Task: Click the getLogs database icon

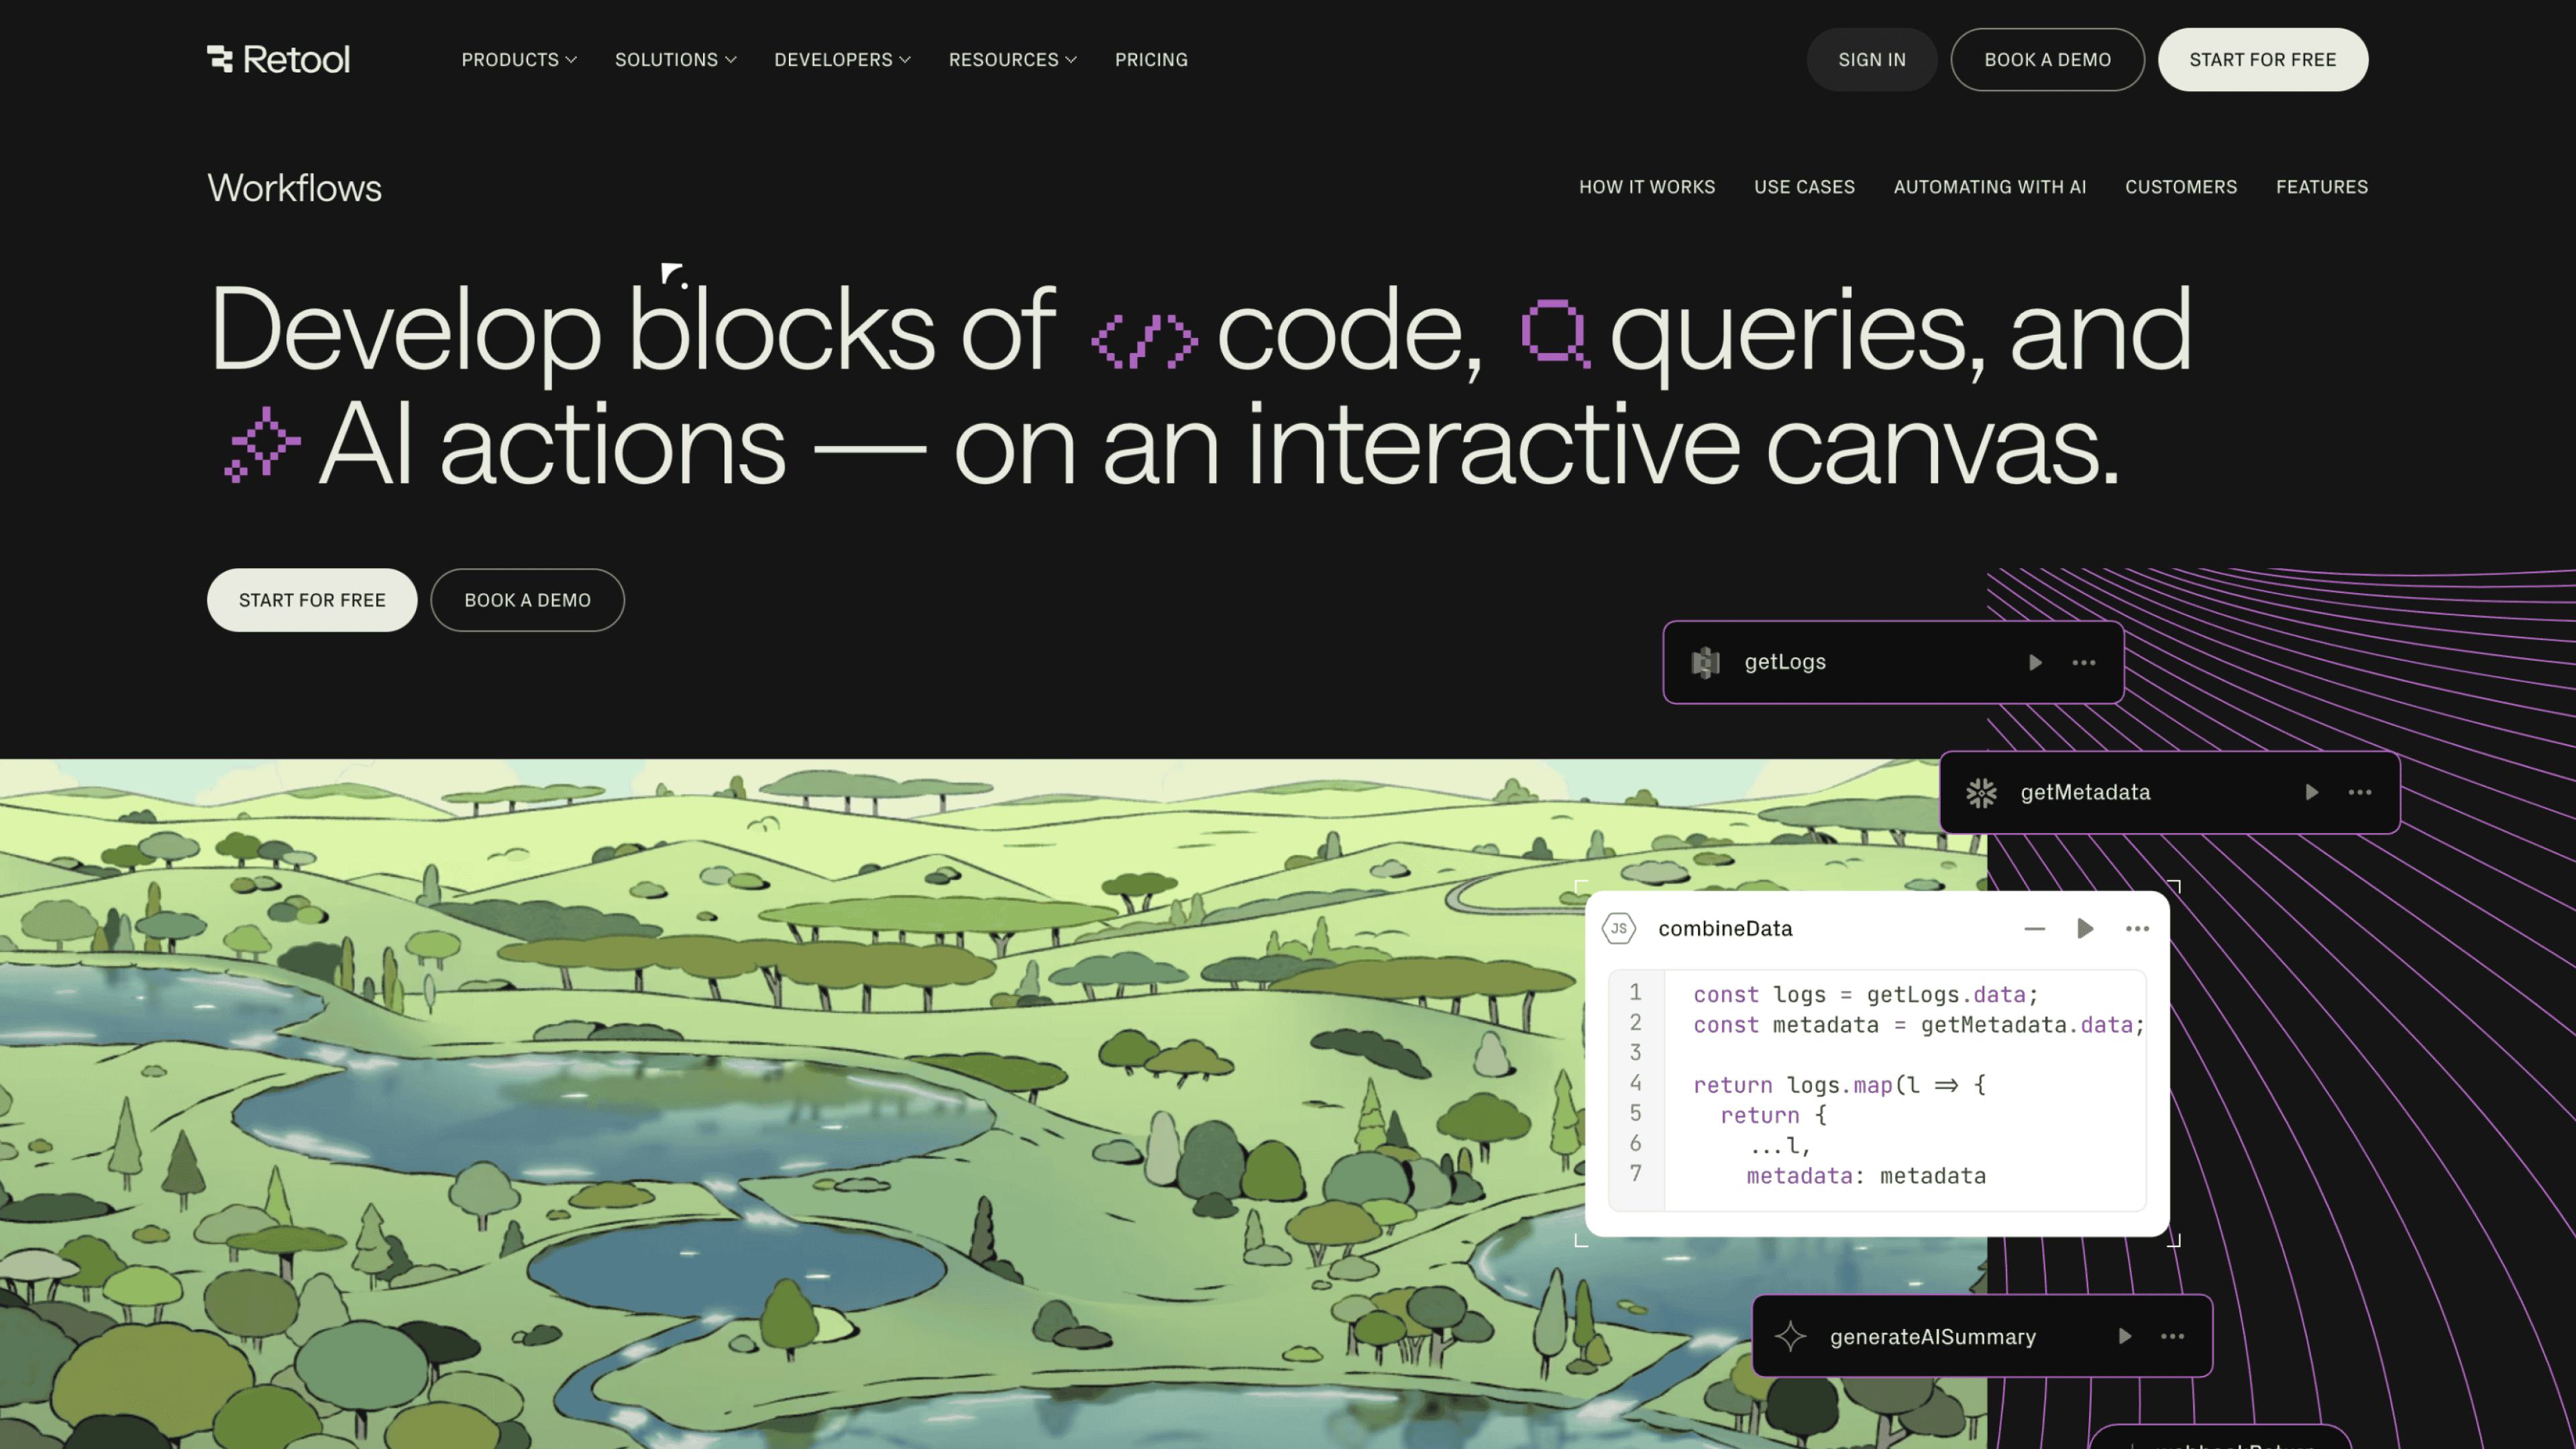Action: 1705,662
